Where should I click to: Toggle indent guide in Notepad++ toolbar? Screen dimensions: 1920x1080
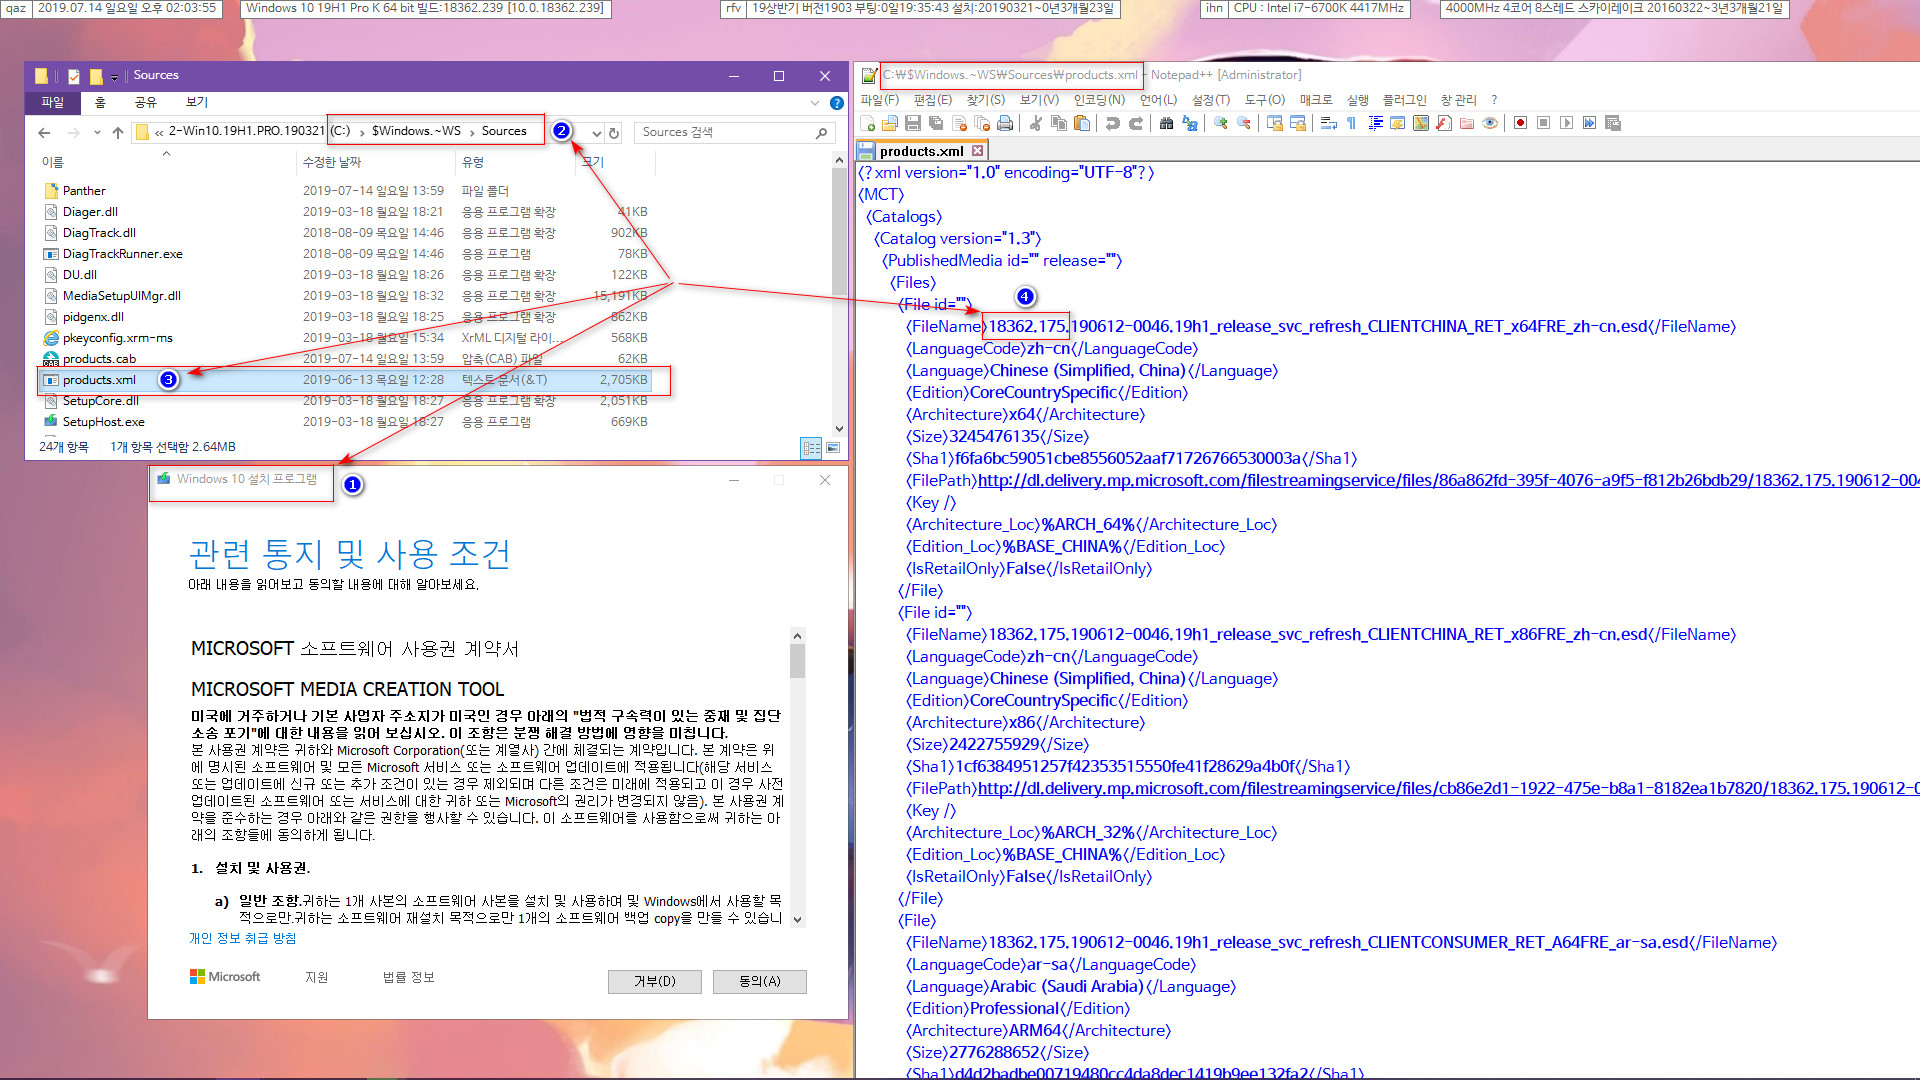(1376, 123)
